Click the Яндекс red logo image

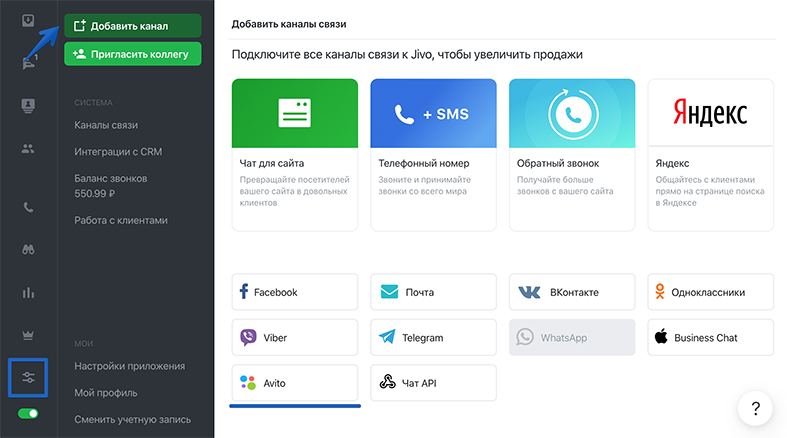[x=710, y=112]
